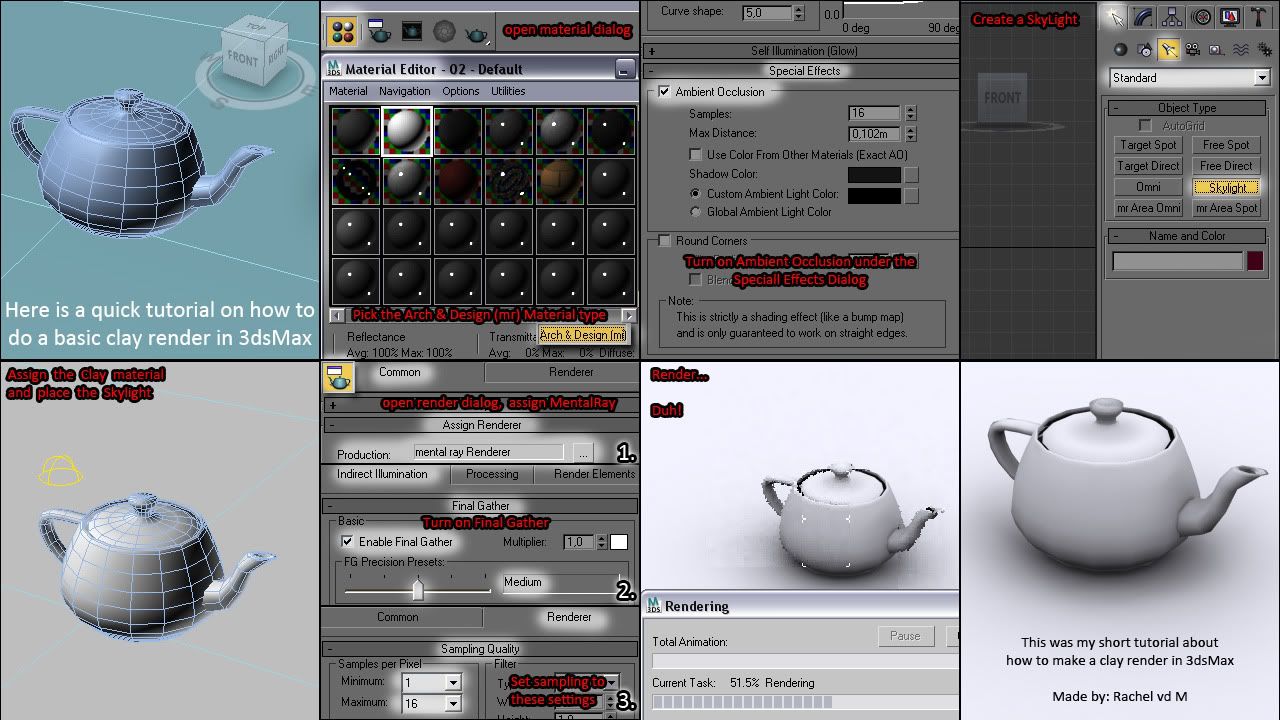Screen dimensions: 1280x720
Task: Open the Rendered Frame Window icon
Action: (411, 32)
